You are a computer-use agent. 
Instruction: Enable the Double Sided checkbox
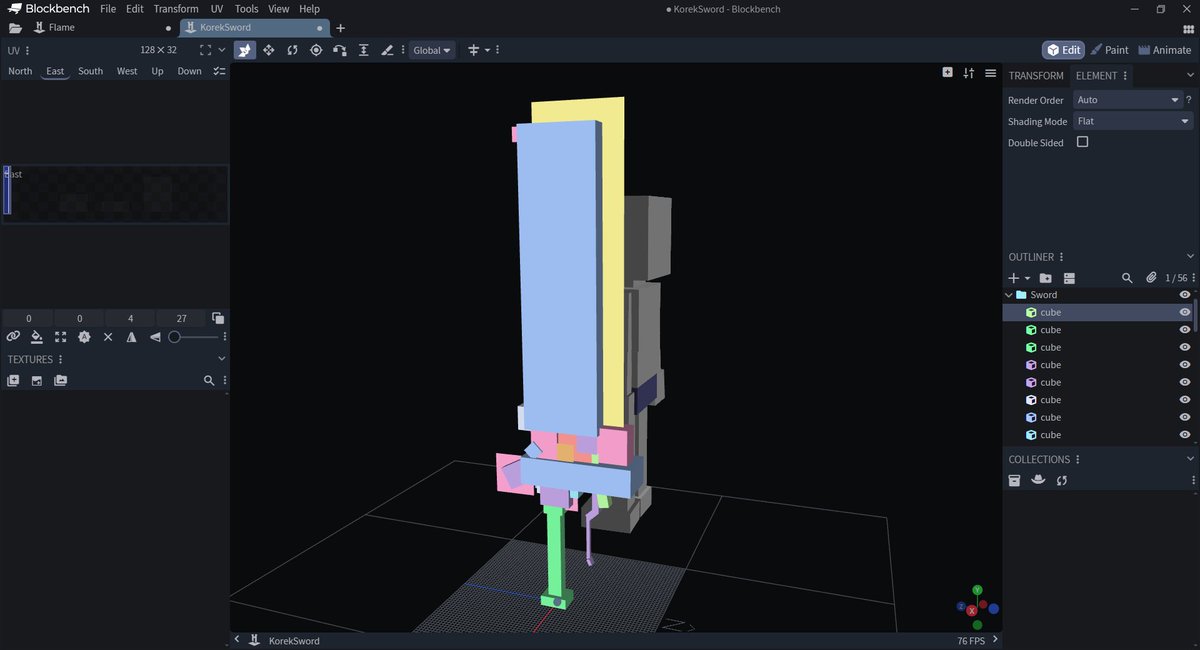pos(1082,142)
